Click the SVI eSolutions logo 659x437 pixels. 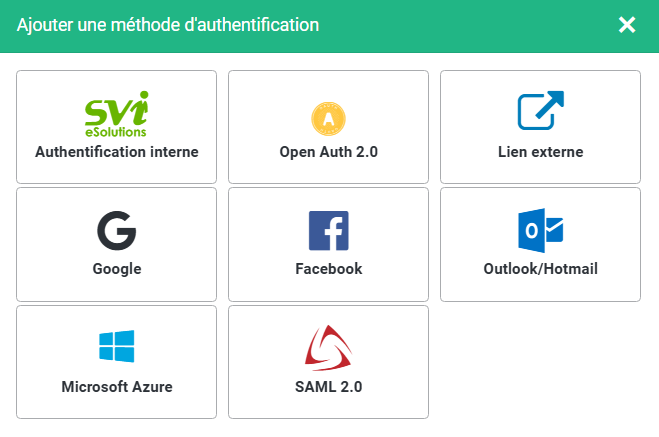pos(116,114)
